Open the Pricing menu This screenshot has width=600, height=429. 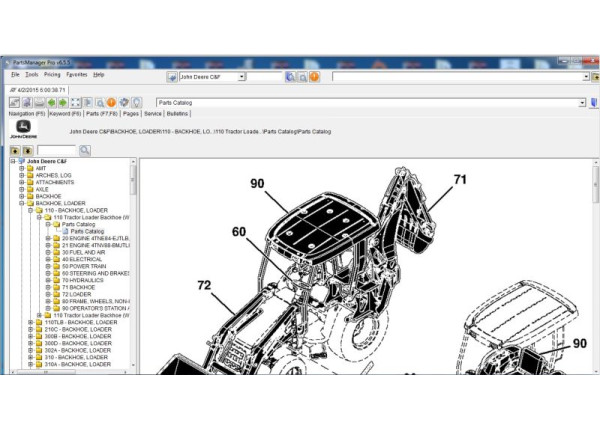tap(51, 74)
